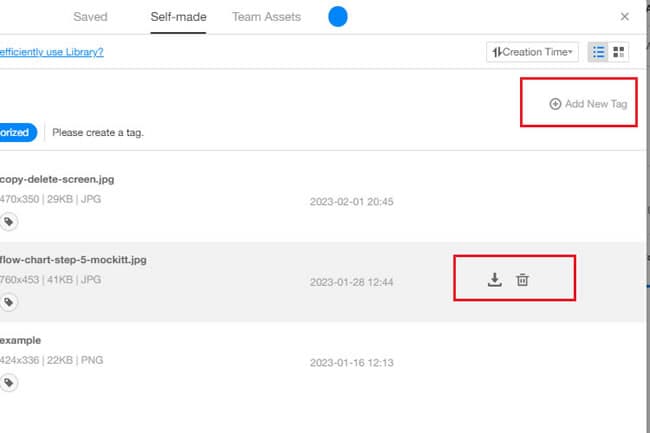Image resolution: width=650 pixels, height=433 pixels.
Task: Select the copy-delete-screen.jpg file name
Action: pos(57,179)
